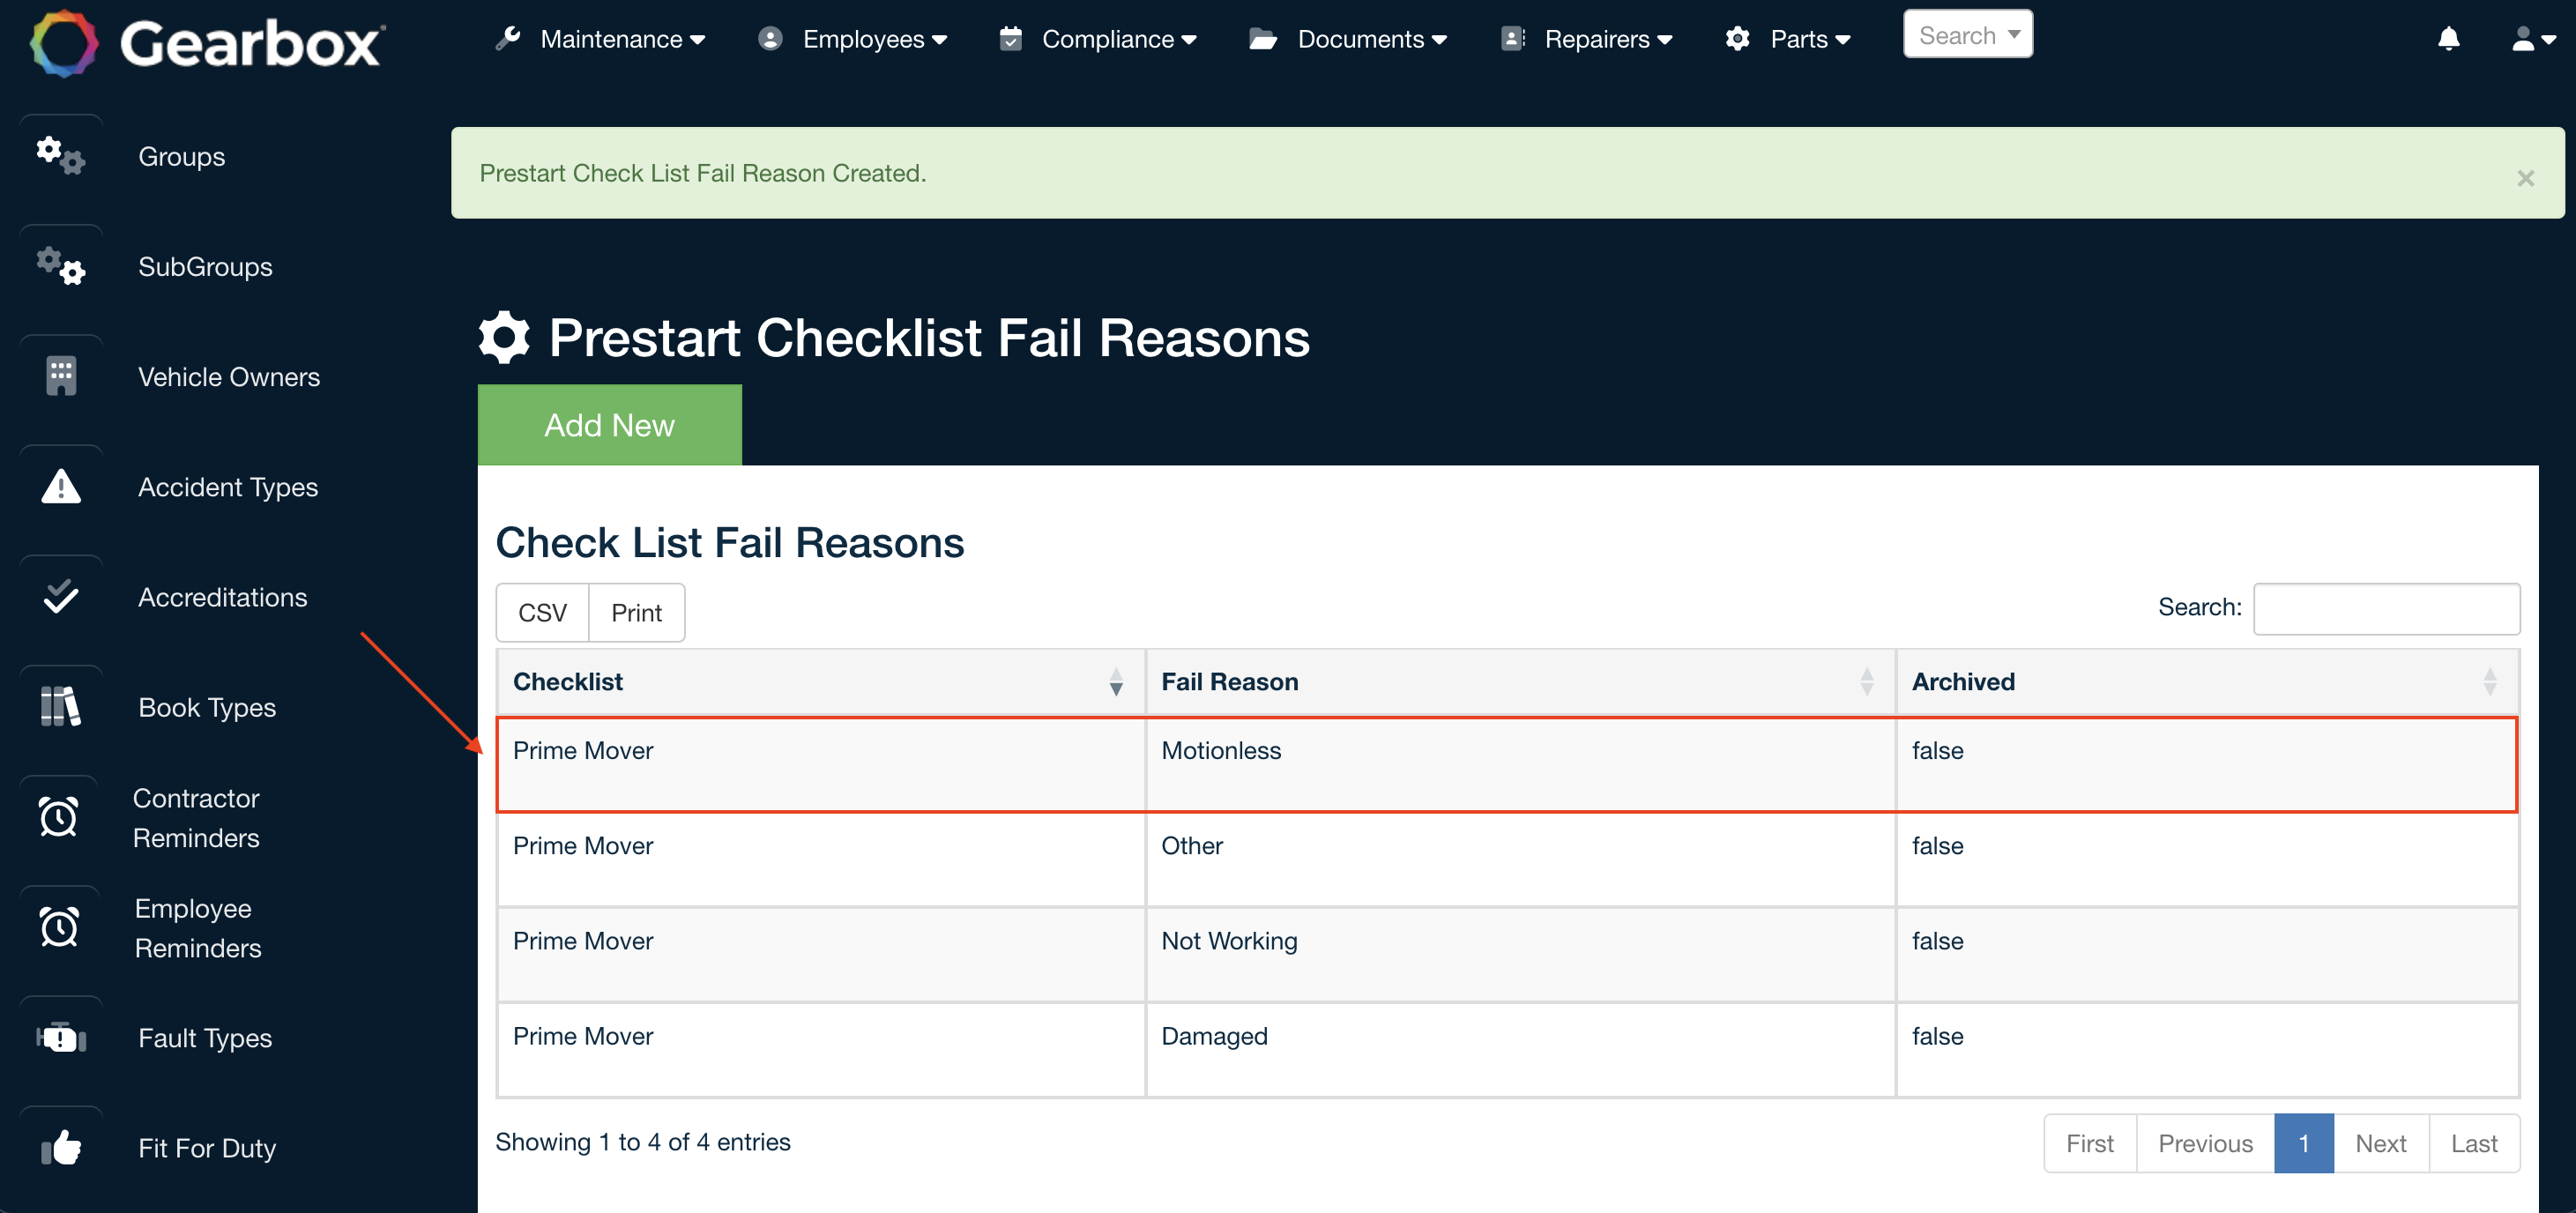Select page 1 in pagination

pyautogui.click(x=2303, y=1143)
